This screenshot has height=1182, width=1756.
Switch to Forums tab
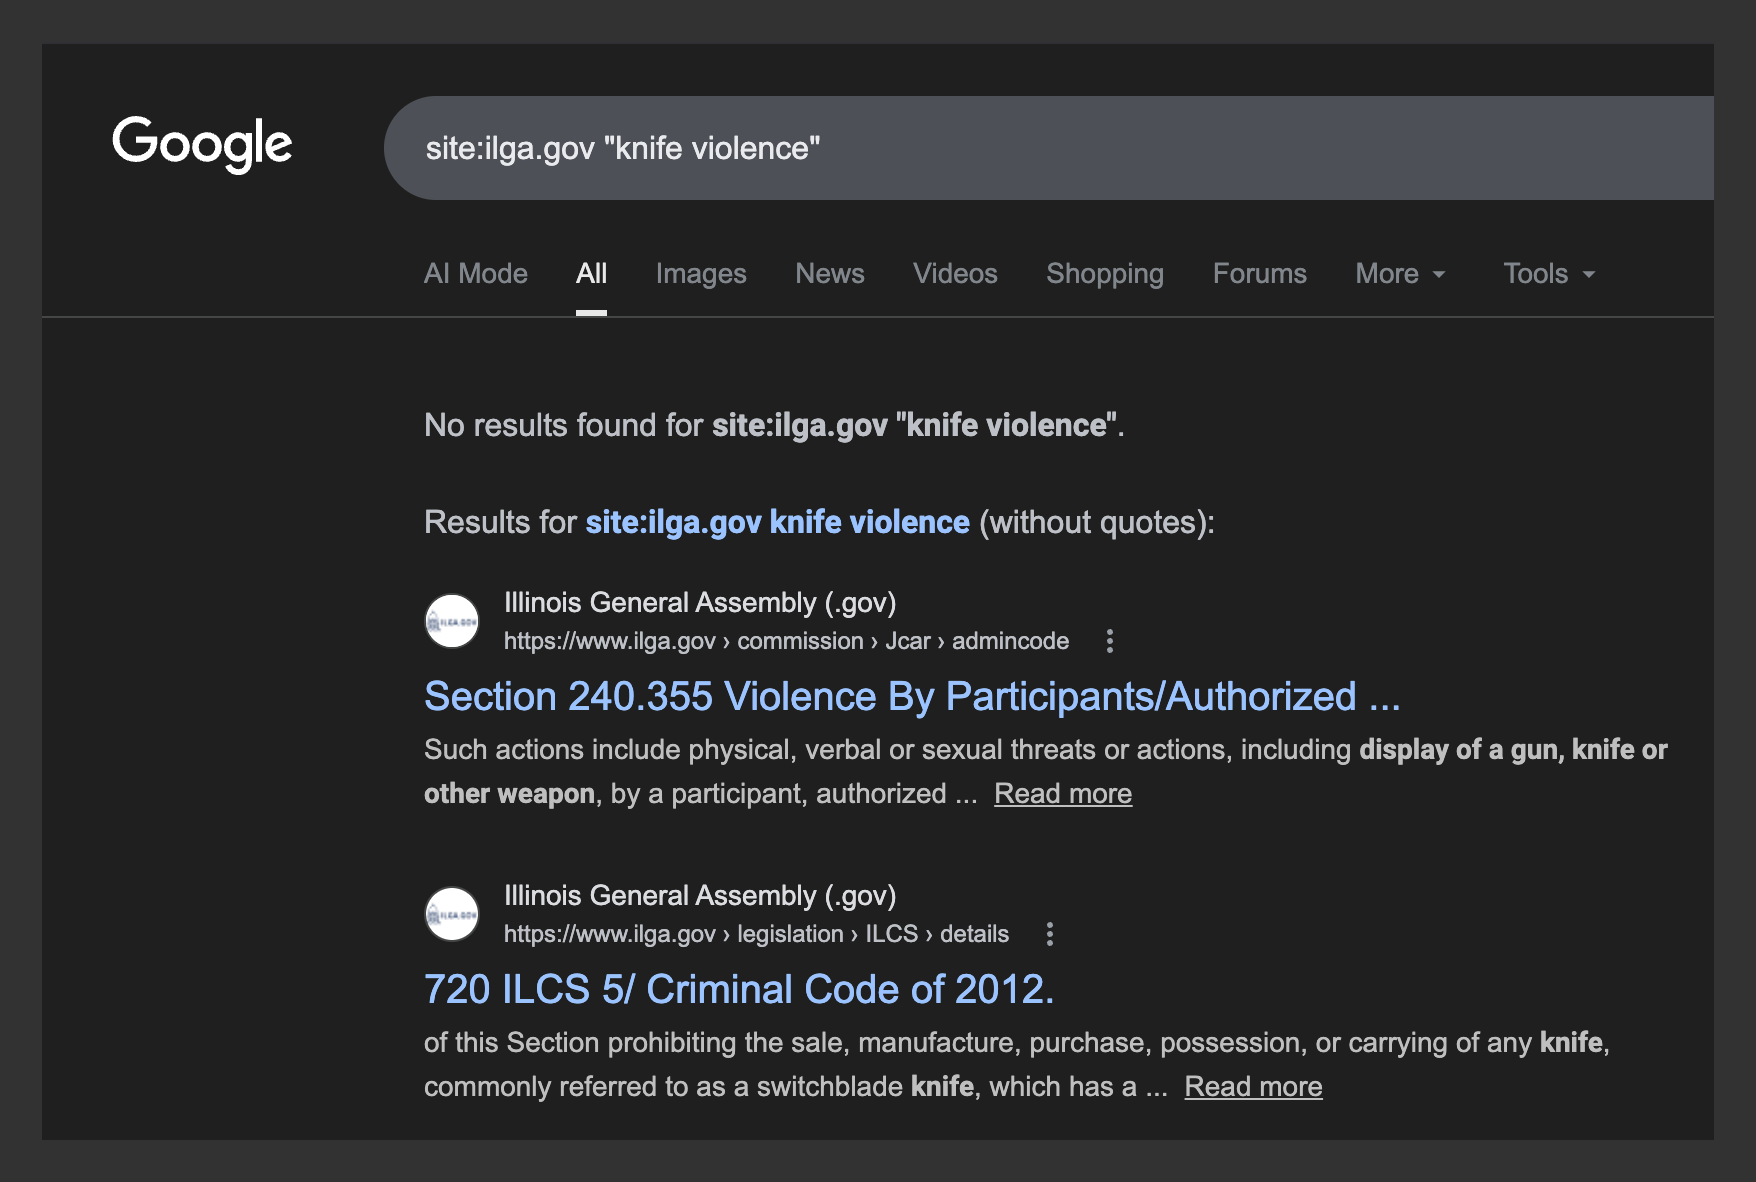pos(1260,274)
